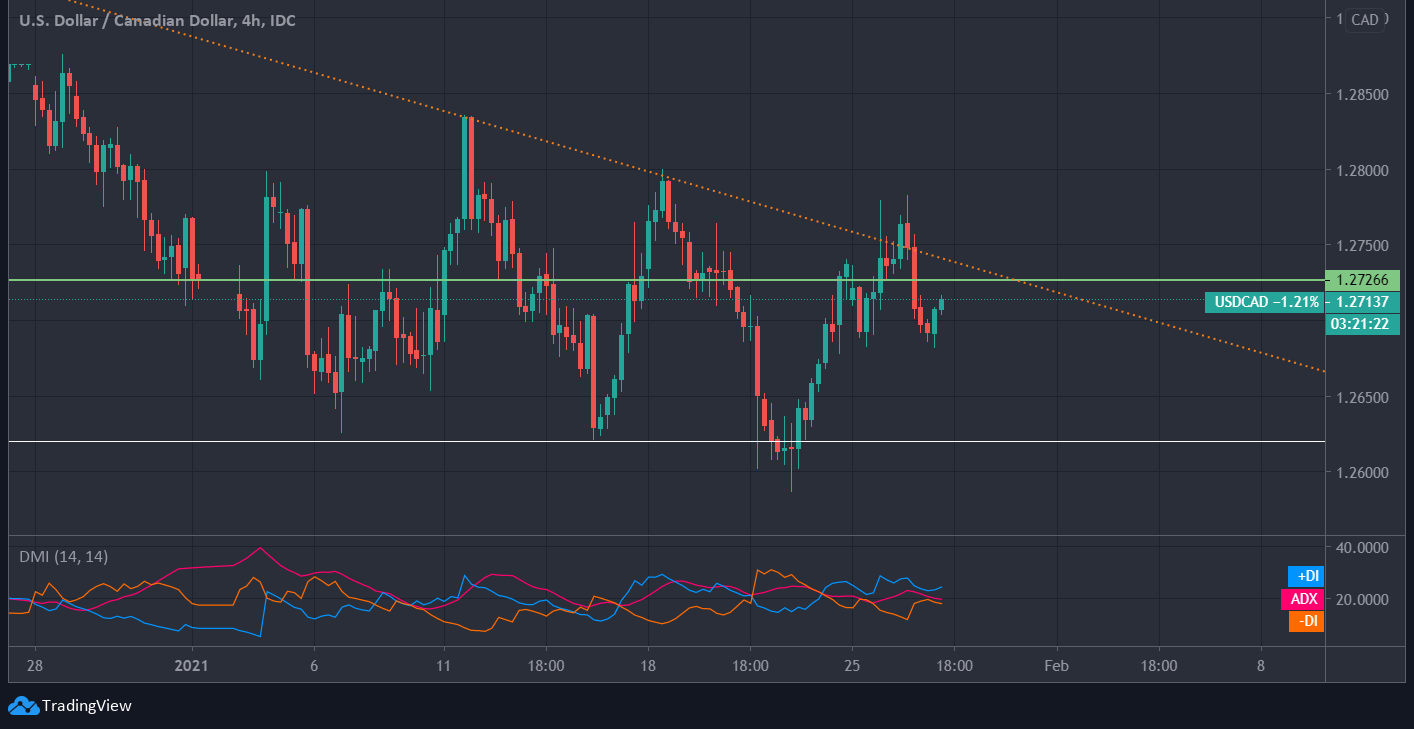The height and width of the screenshot is (729, 1414).
Task: Click the orange -DI legend label
Action: [1308, 621]
